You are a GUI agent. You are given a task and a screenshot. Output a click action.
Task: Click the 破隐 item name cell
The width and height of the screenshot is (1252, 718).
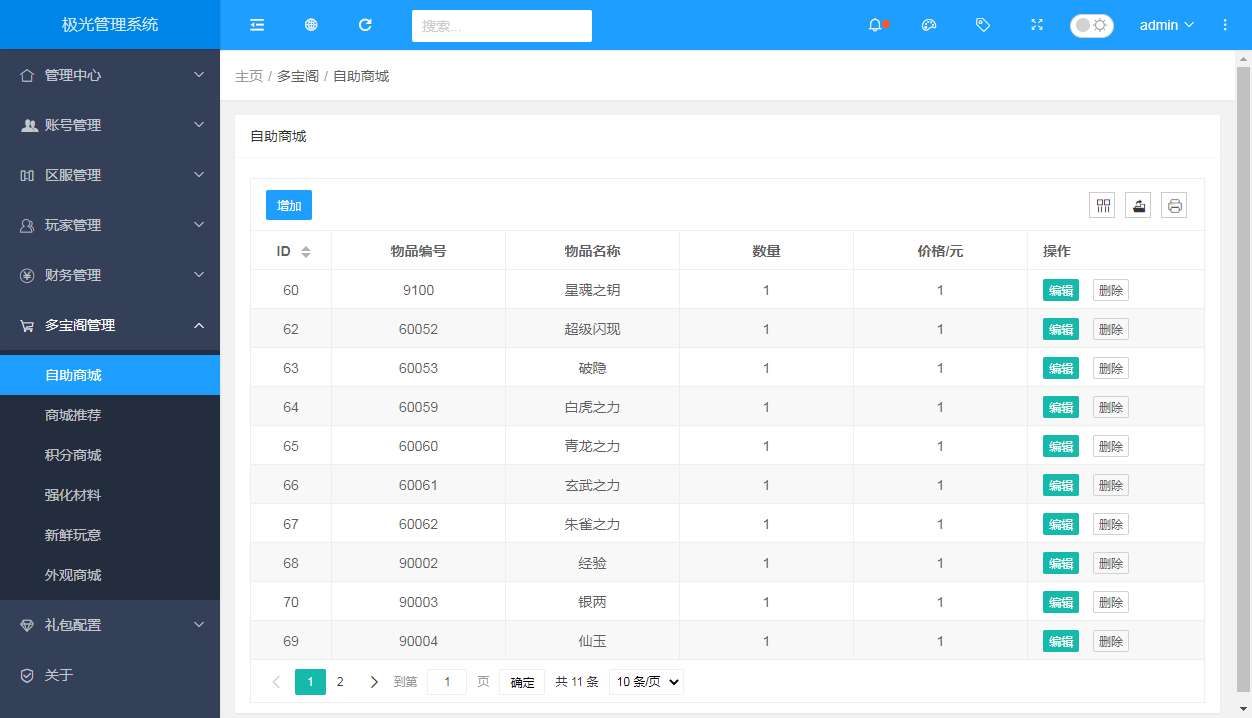click(592, 368)
